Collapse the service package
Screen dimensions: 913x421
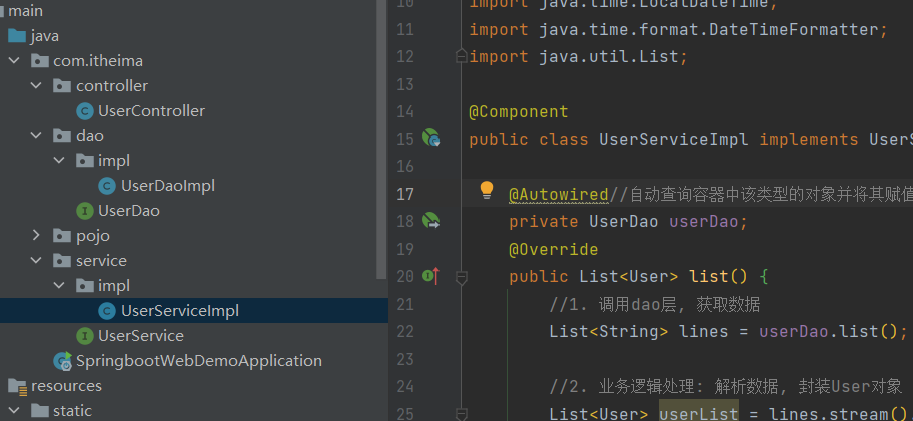[x=36, y=260]
